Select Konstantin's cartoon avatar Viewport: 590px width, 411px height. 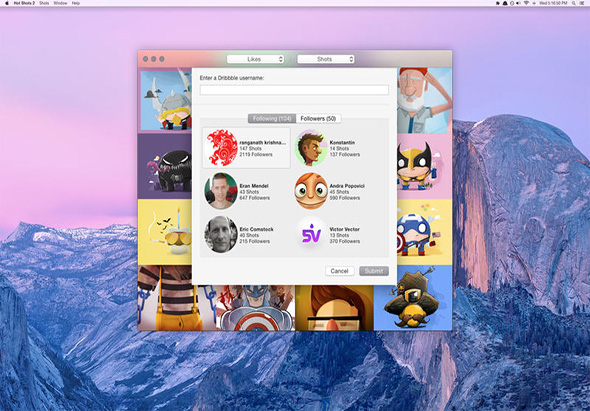click(311, 148)
